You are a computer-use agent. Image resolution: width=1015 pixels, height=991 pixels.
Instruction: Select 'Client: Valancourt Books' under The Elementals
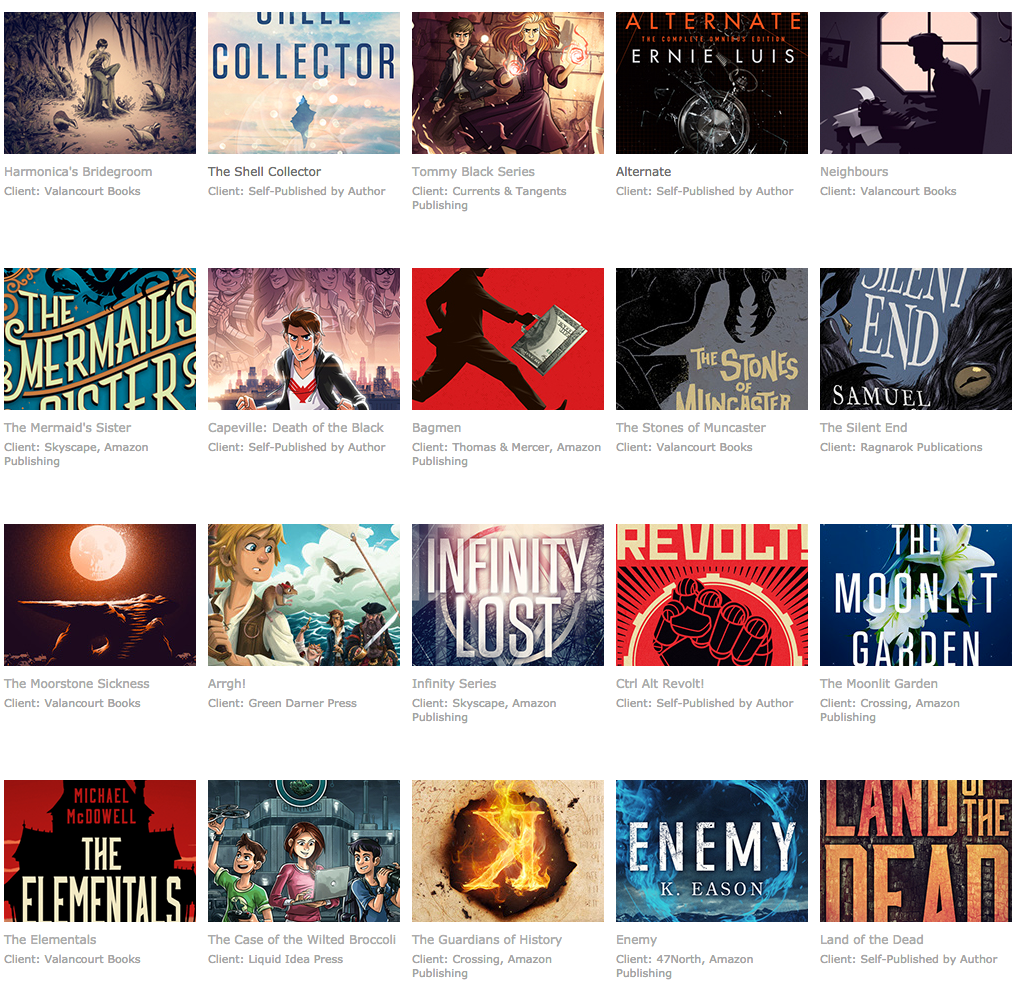pyautogui.click(x=72, y=959)
